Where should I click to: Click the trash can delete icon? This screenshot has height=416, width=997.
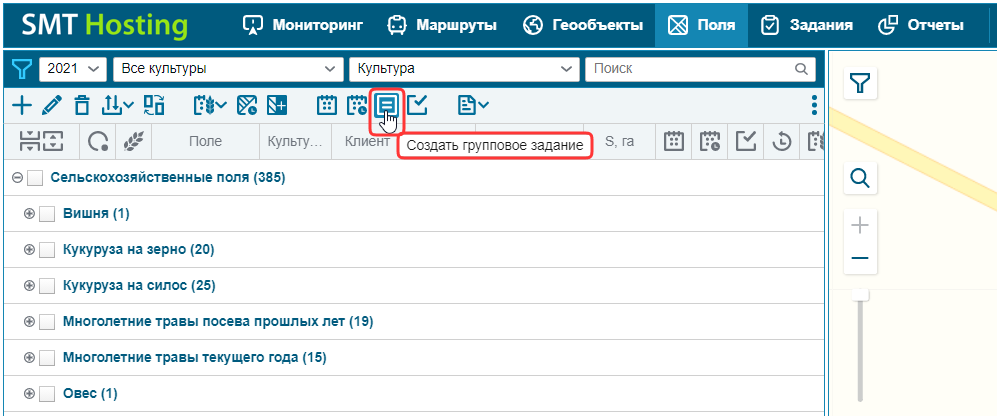(x=82, y=105)
